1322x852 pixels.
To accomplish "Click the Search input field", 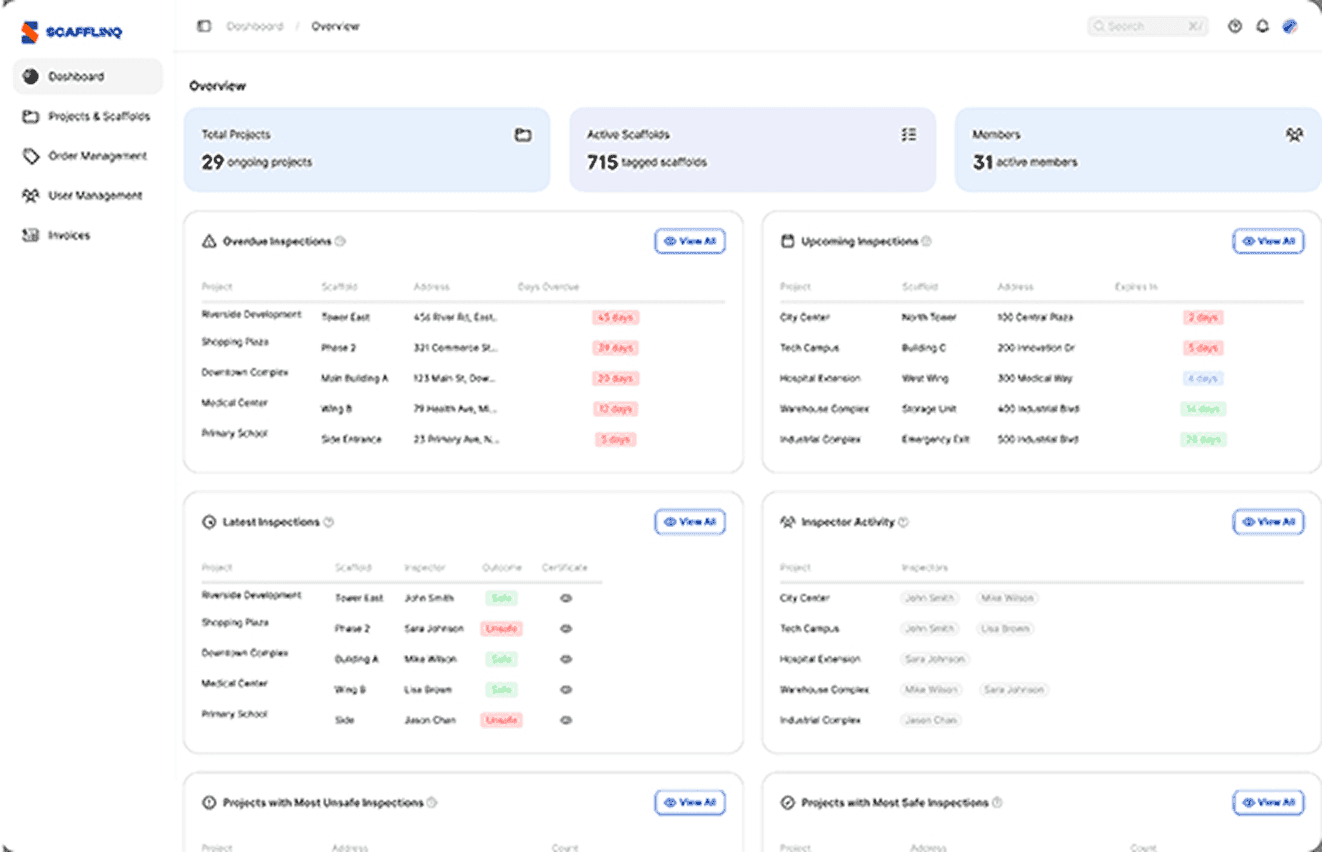I will pos(1148,27).
